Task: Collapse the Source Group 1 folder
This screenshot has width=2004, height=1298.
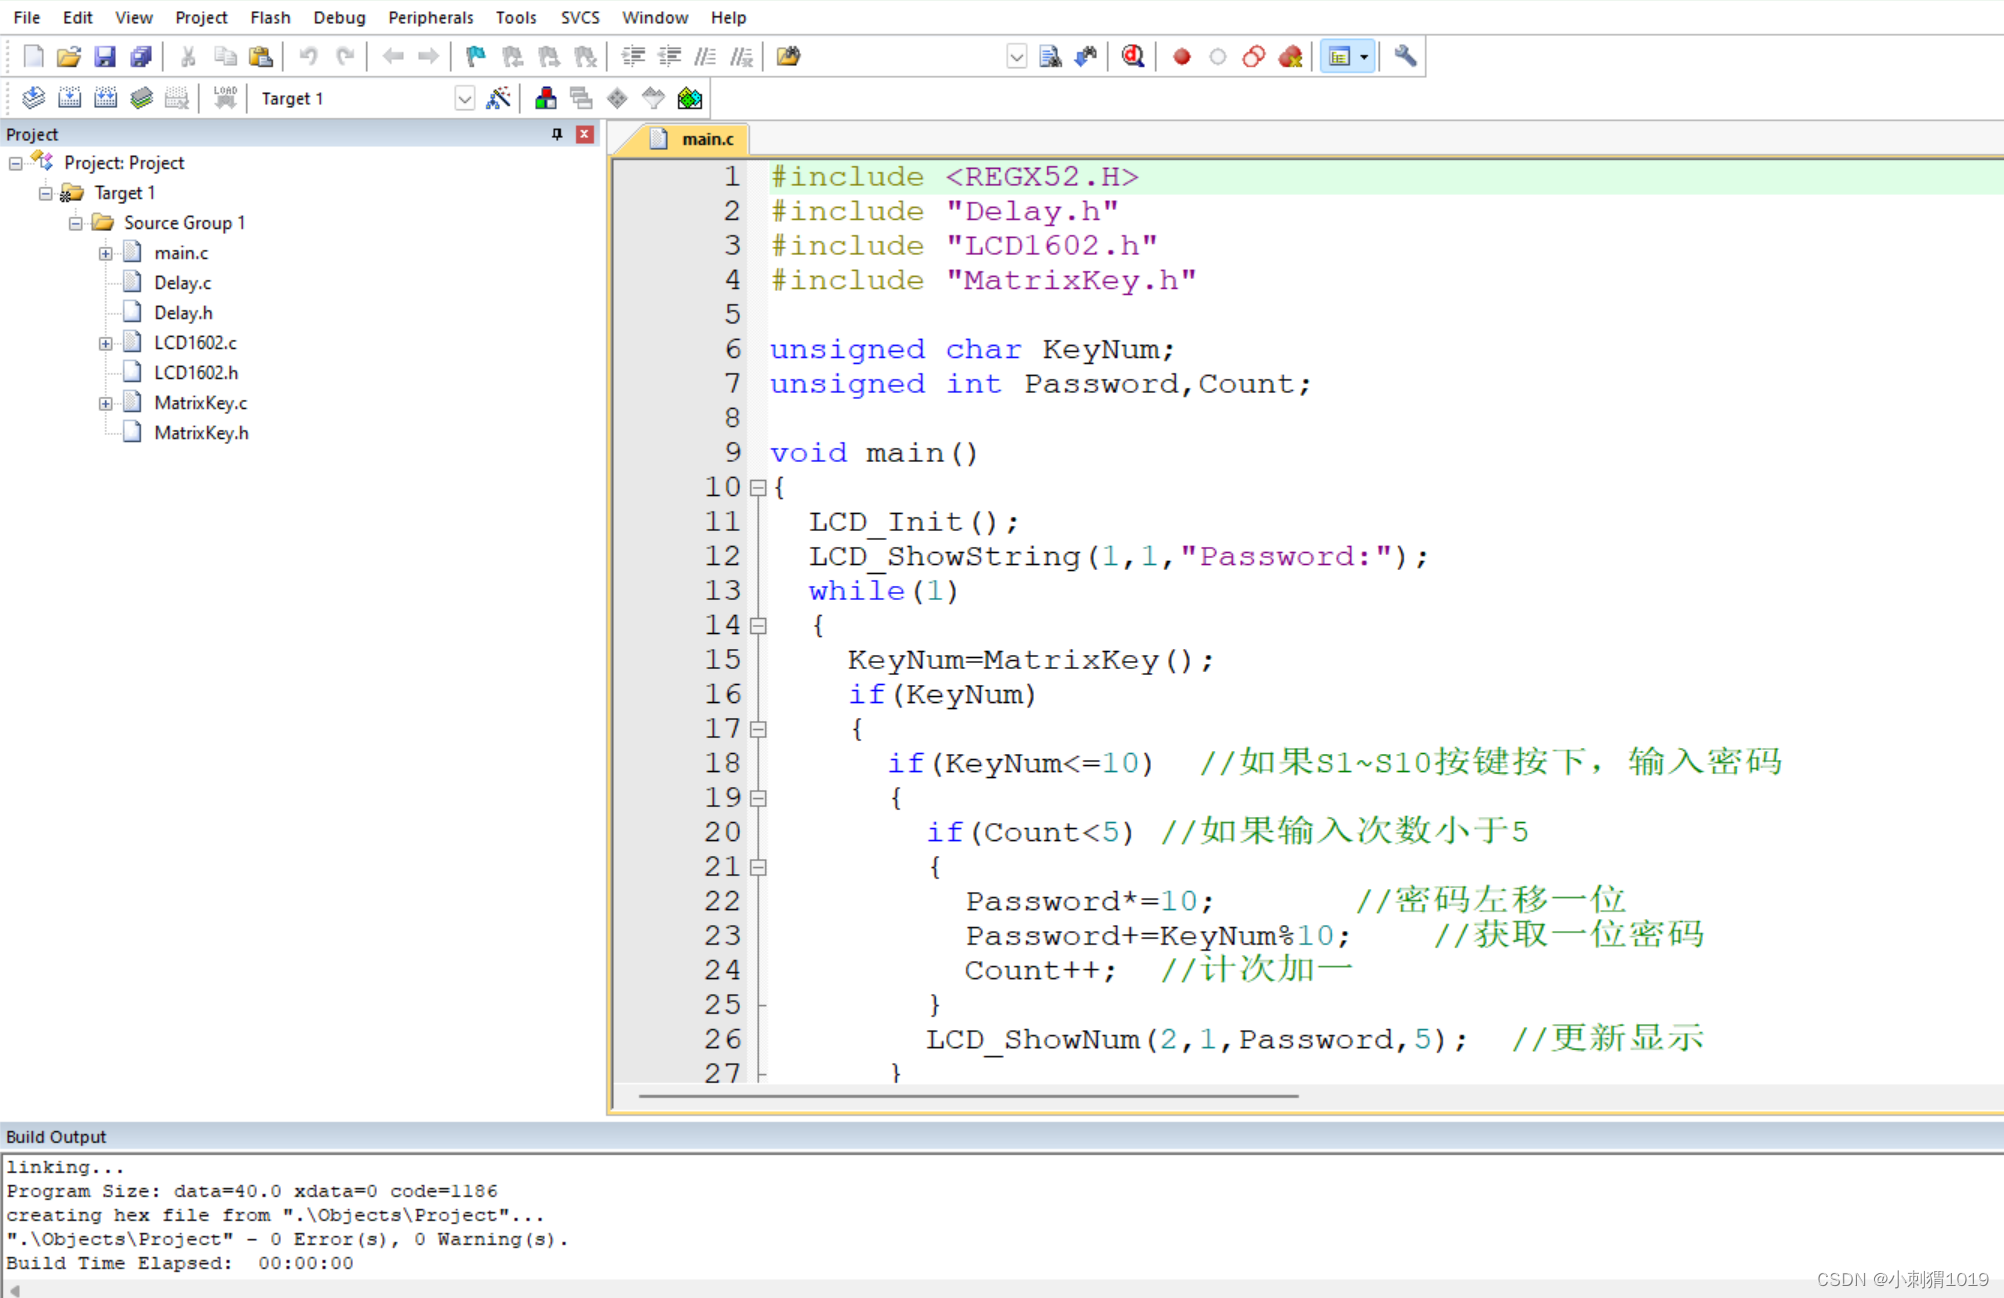Action: 75,223
